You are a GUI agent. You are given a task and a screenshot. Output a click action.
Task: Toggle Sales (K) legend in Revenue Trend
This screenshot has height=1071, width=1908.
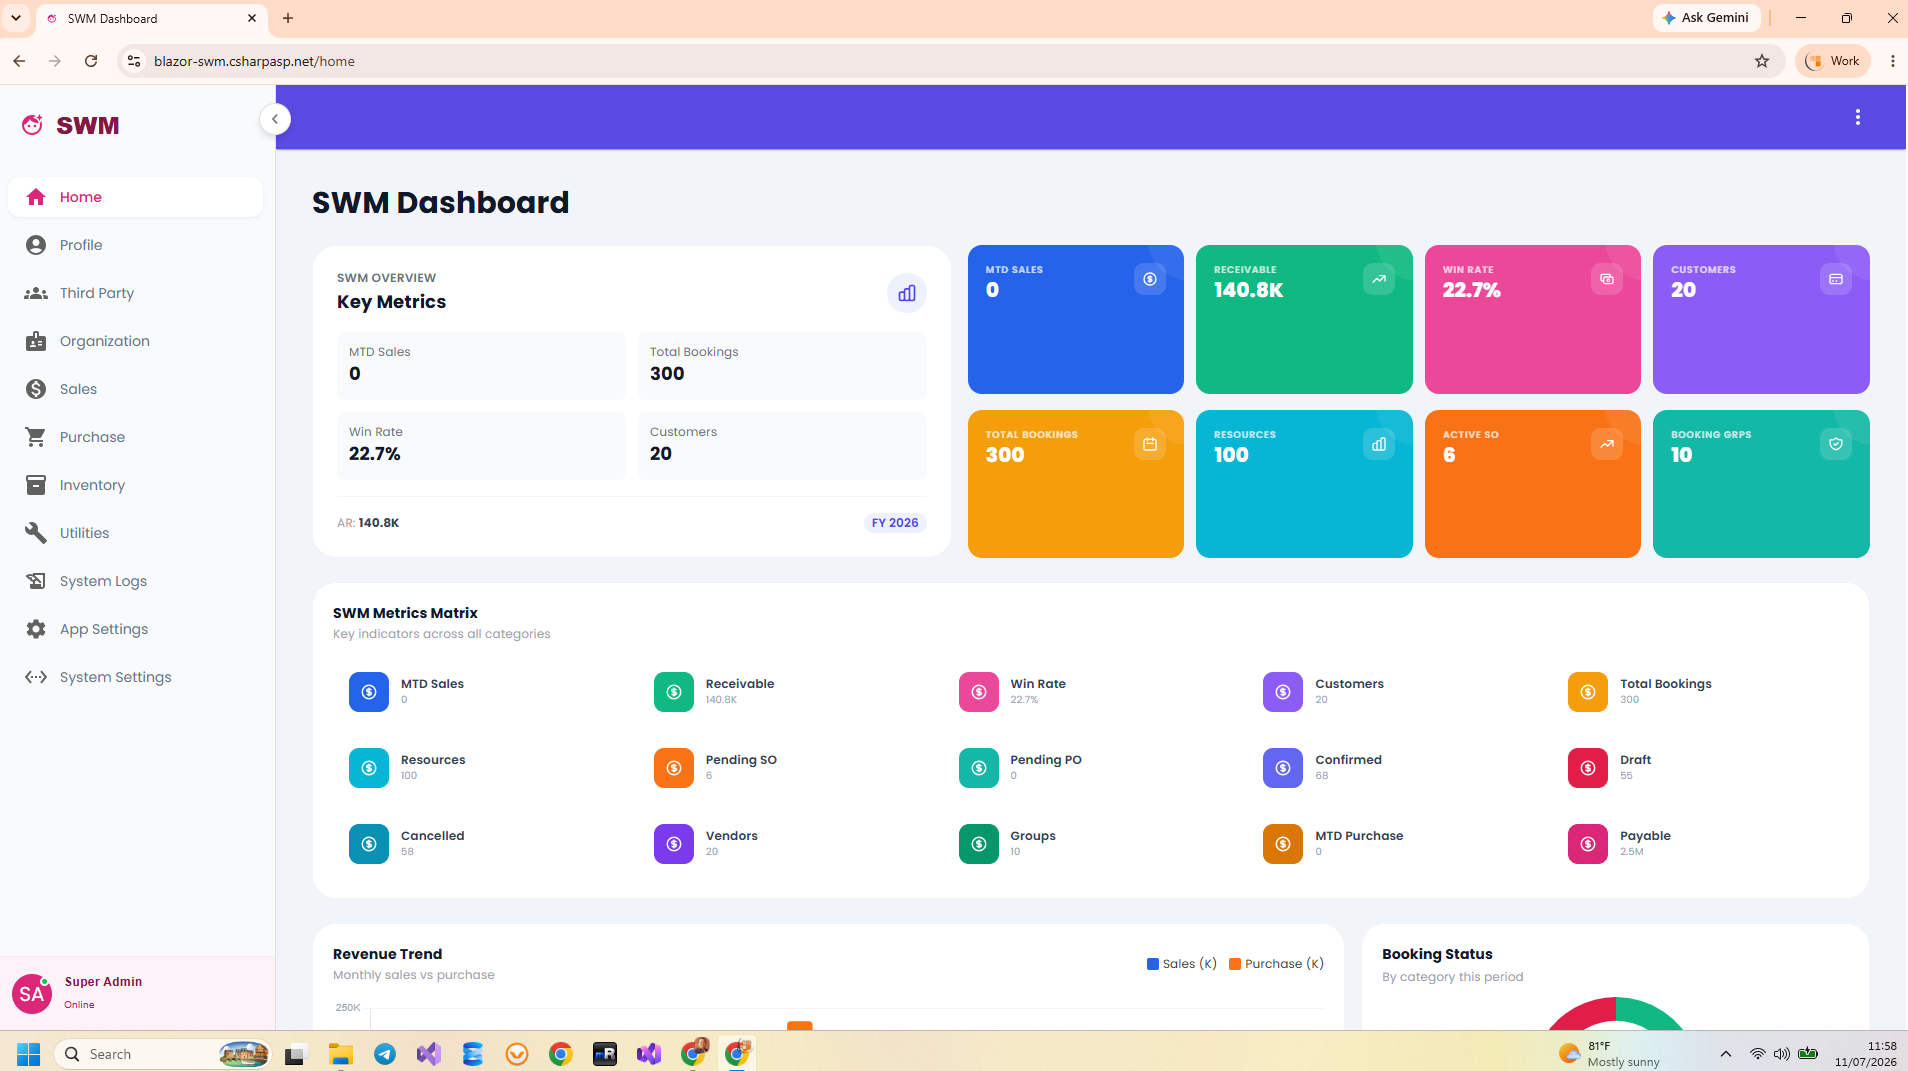pyautogui.click(x=1182, y=964)
